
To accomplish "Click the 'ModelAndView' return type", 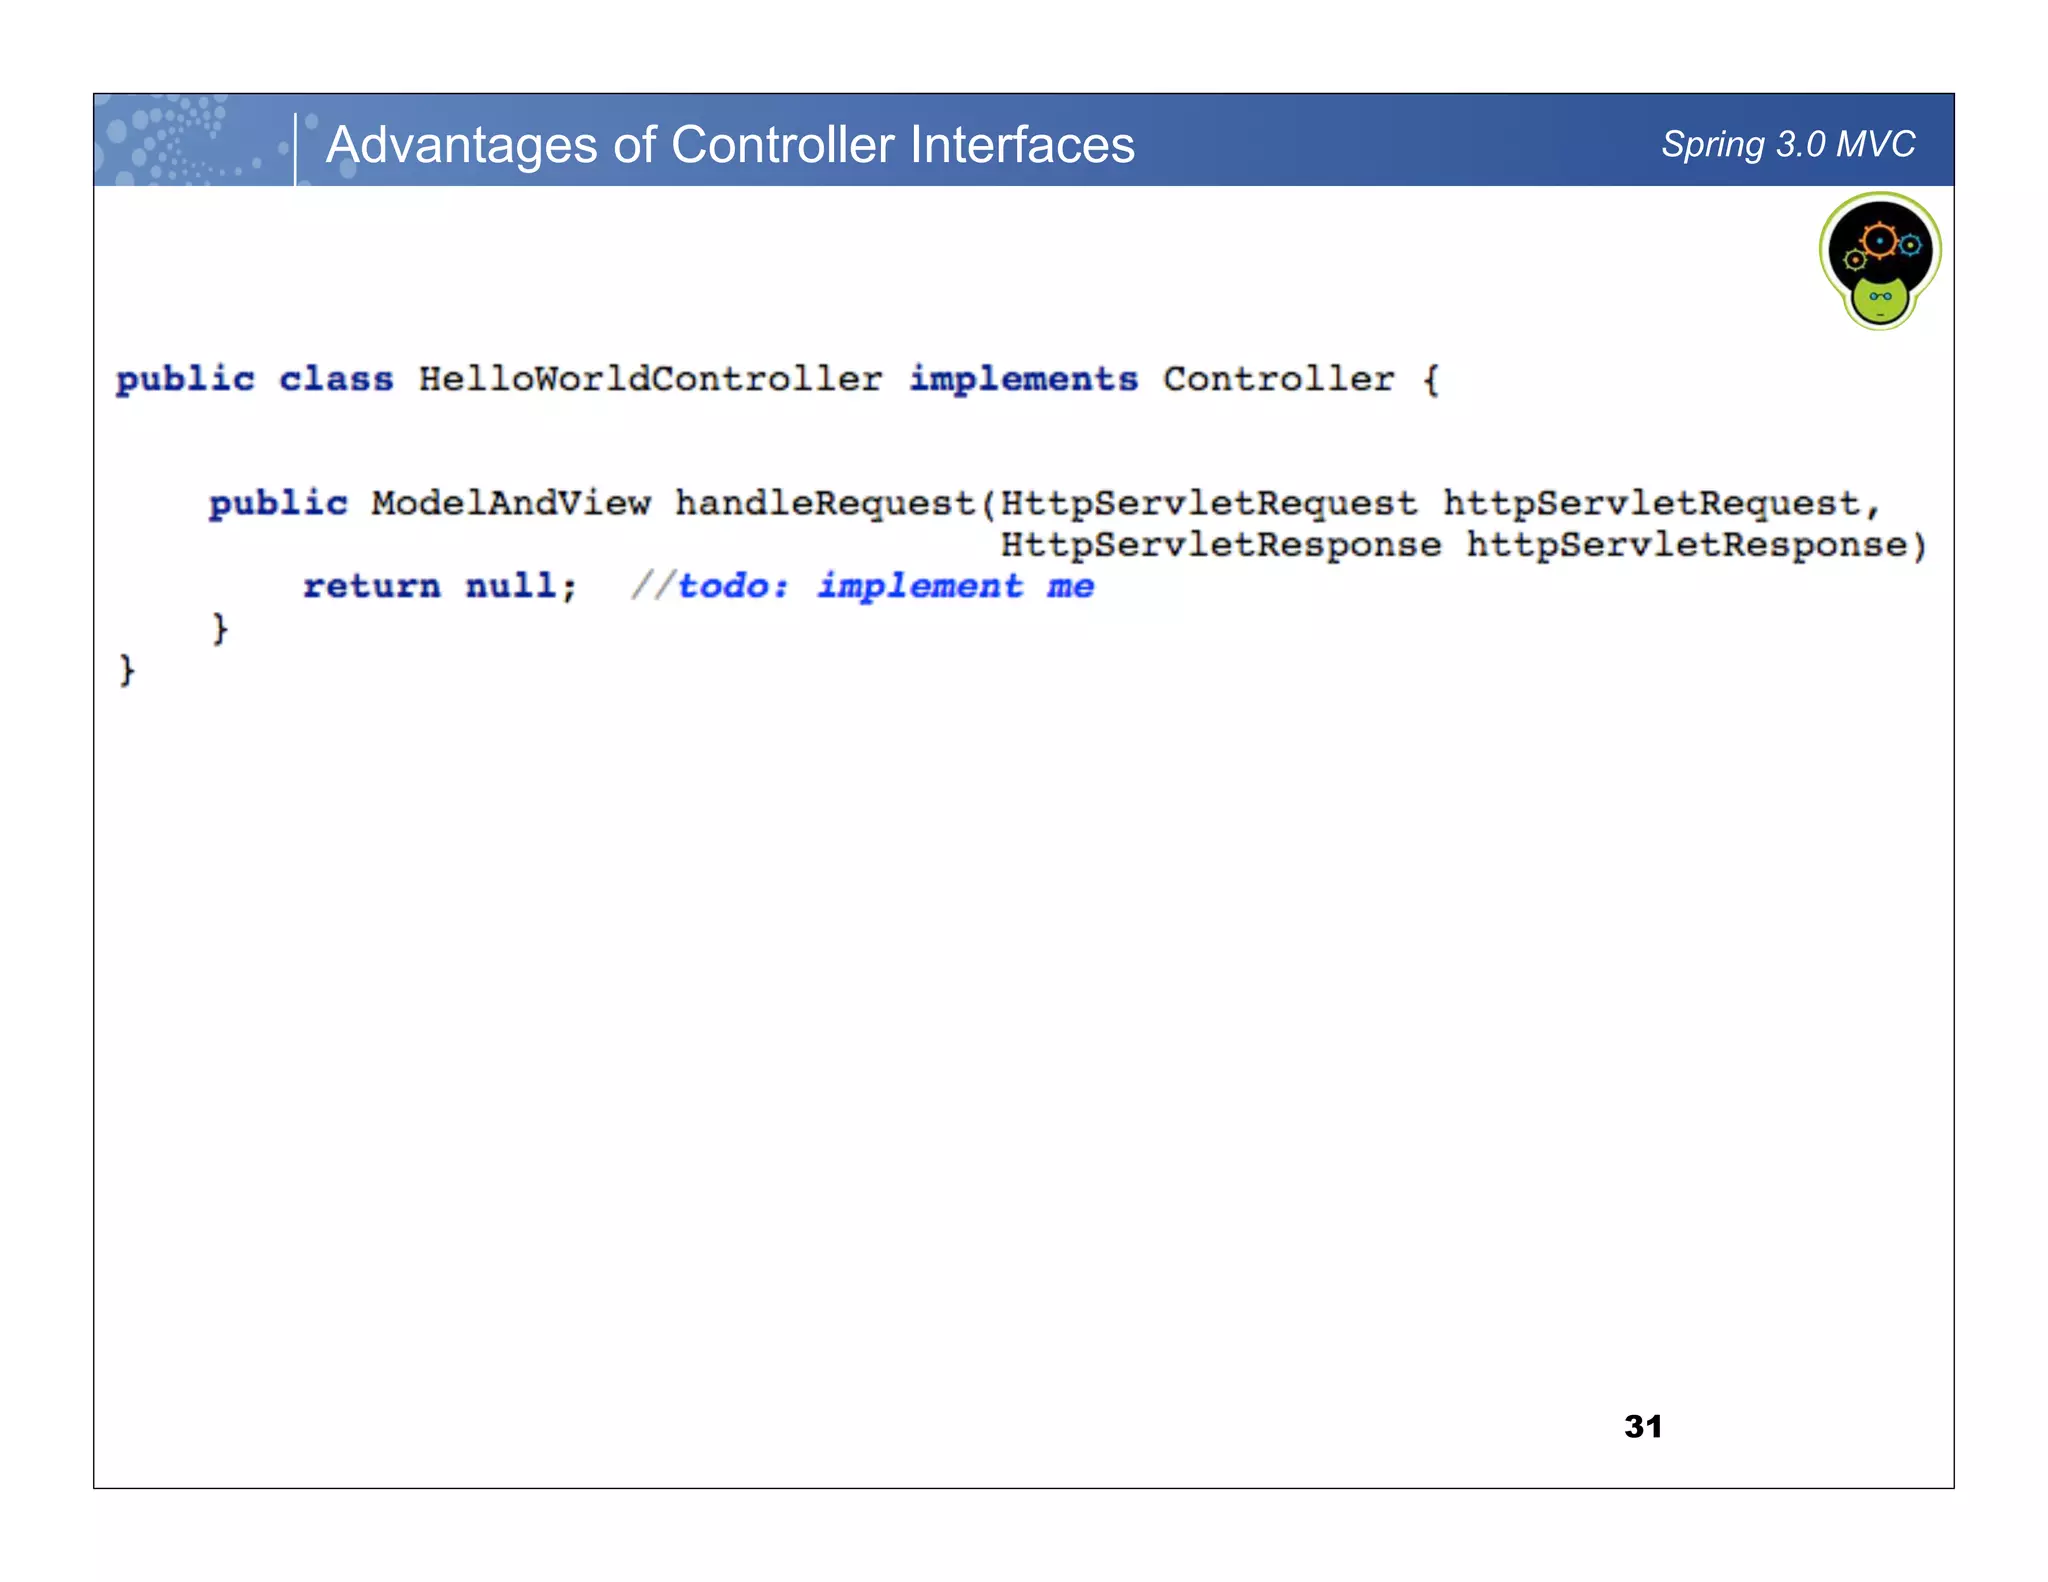I will pos(511,502).
